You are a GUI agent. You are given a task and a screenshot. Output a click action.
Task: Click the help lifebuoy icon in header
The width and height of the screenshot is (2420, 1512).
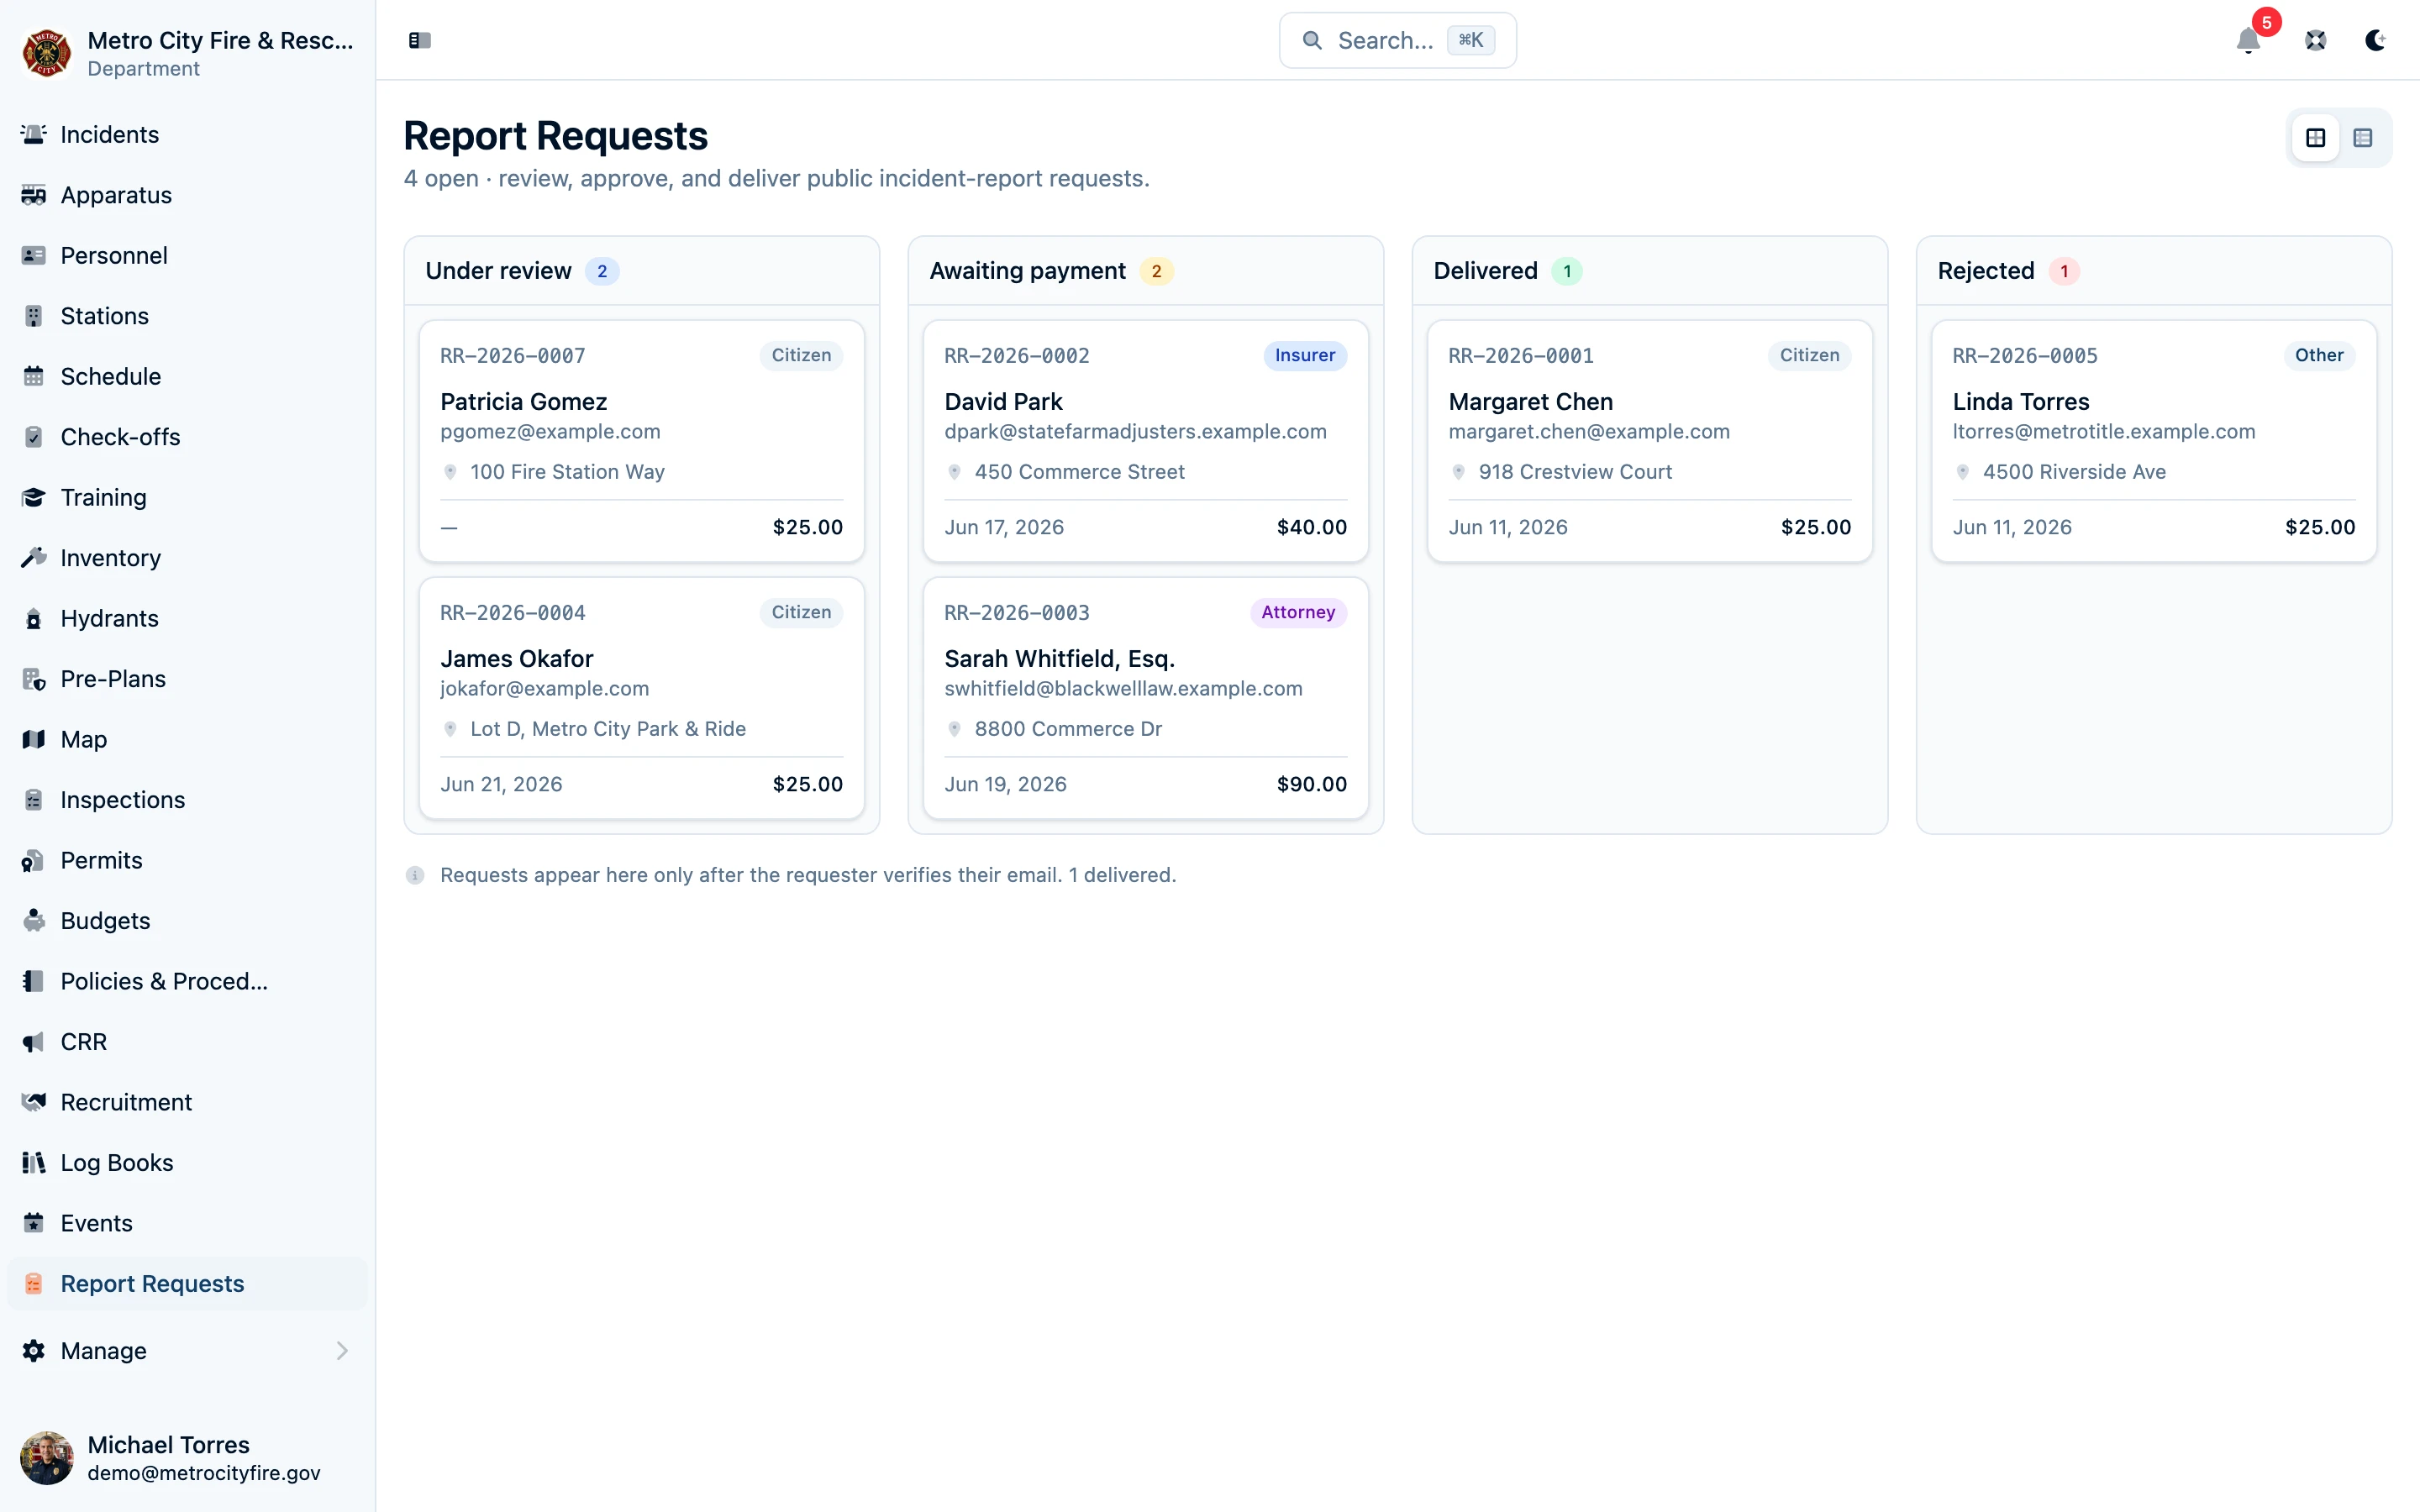[x=2316, y=40]
